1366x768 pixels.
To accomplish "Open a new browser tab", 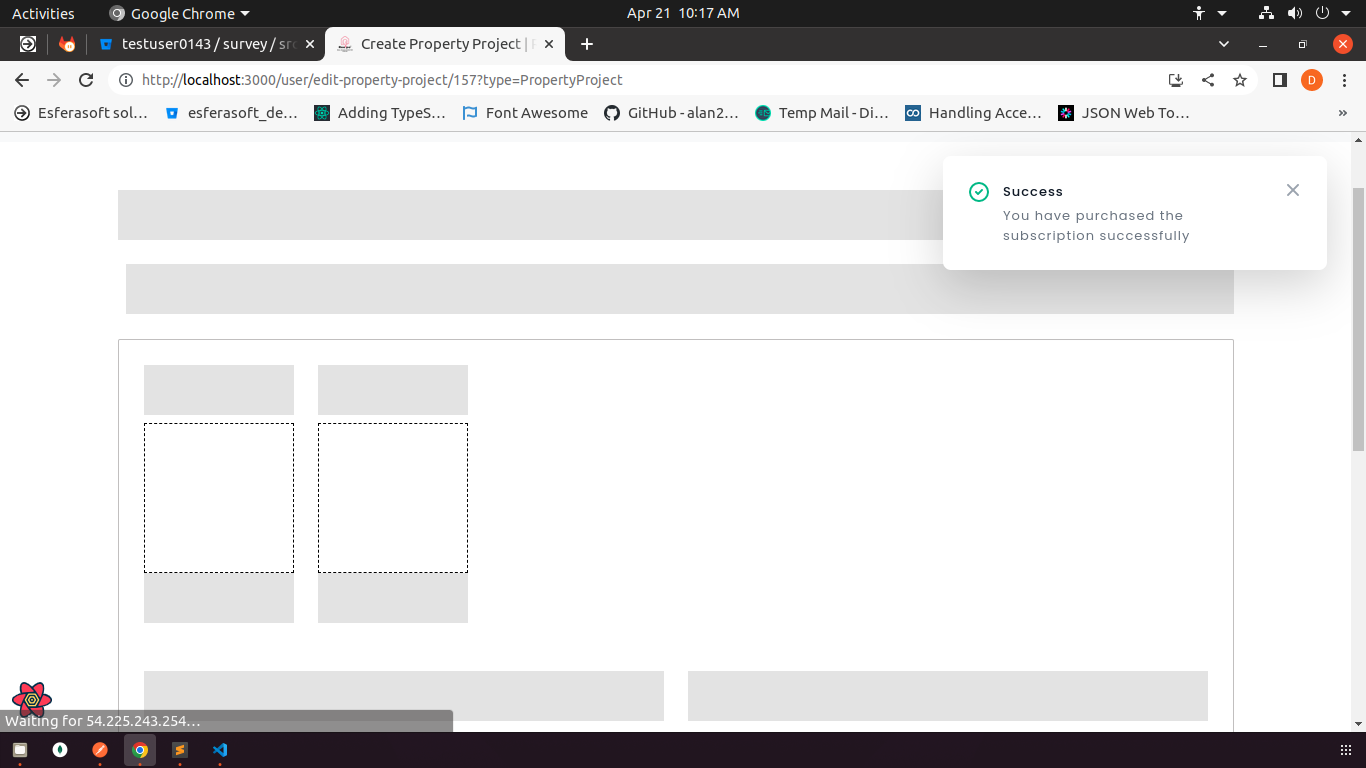I will point(587,44).
